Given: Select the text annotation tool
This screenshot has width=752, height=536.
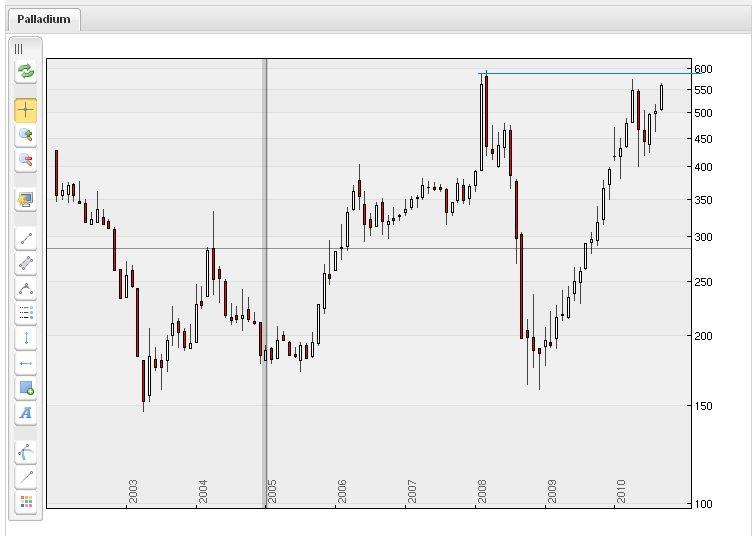Looking at the screenshot, I should [x=26, y=413].
